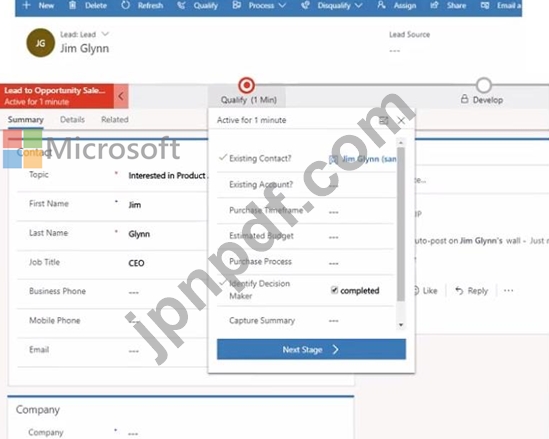The height and width of the screenshot is (439, 549).
Task: Switch to the Details tab
Action: click(72, 120)
